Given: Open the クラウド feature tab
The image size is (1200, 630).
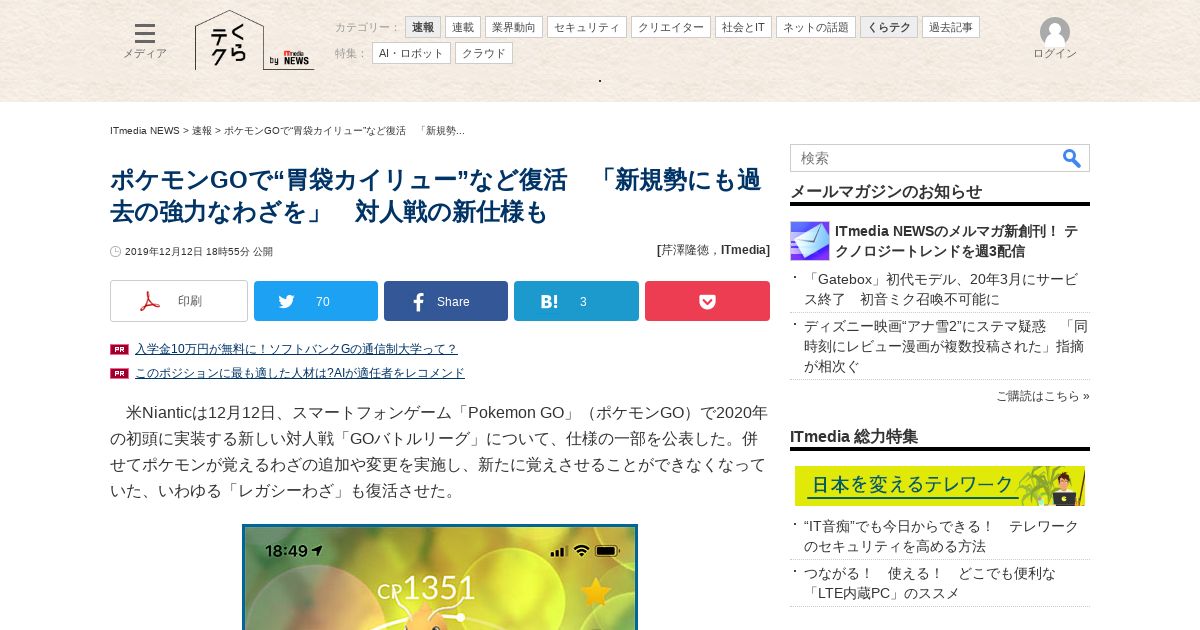Looking at the screenshot, I should [x=484, y=53].
